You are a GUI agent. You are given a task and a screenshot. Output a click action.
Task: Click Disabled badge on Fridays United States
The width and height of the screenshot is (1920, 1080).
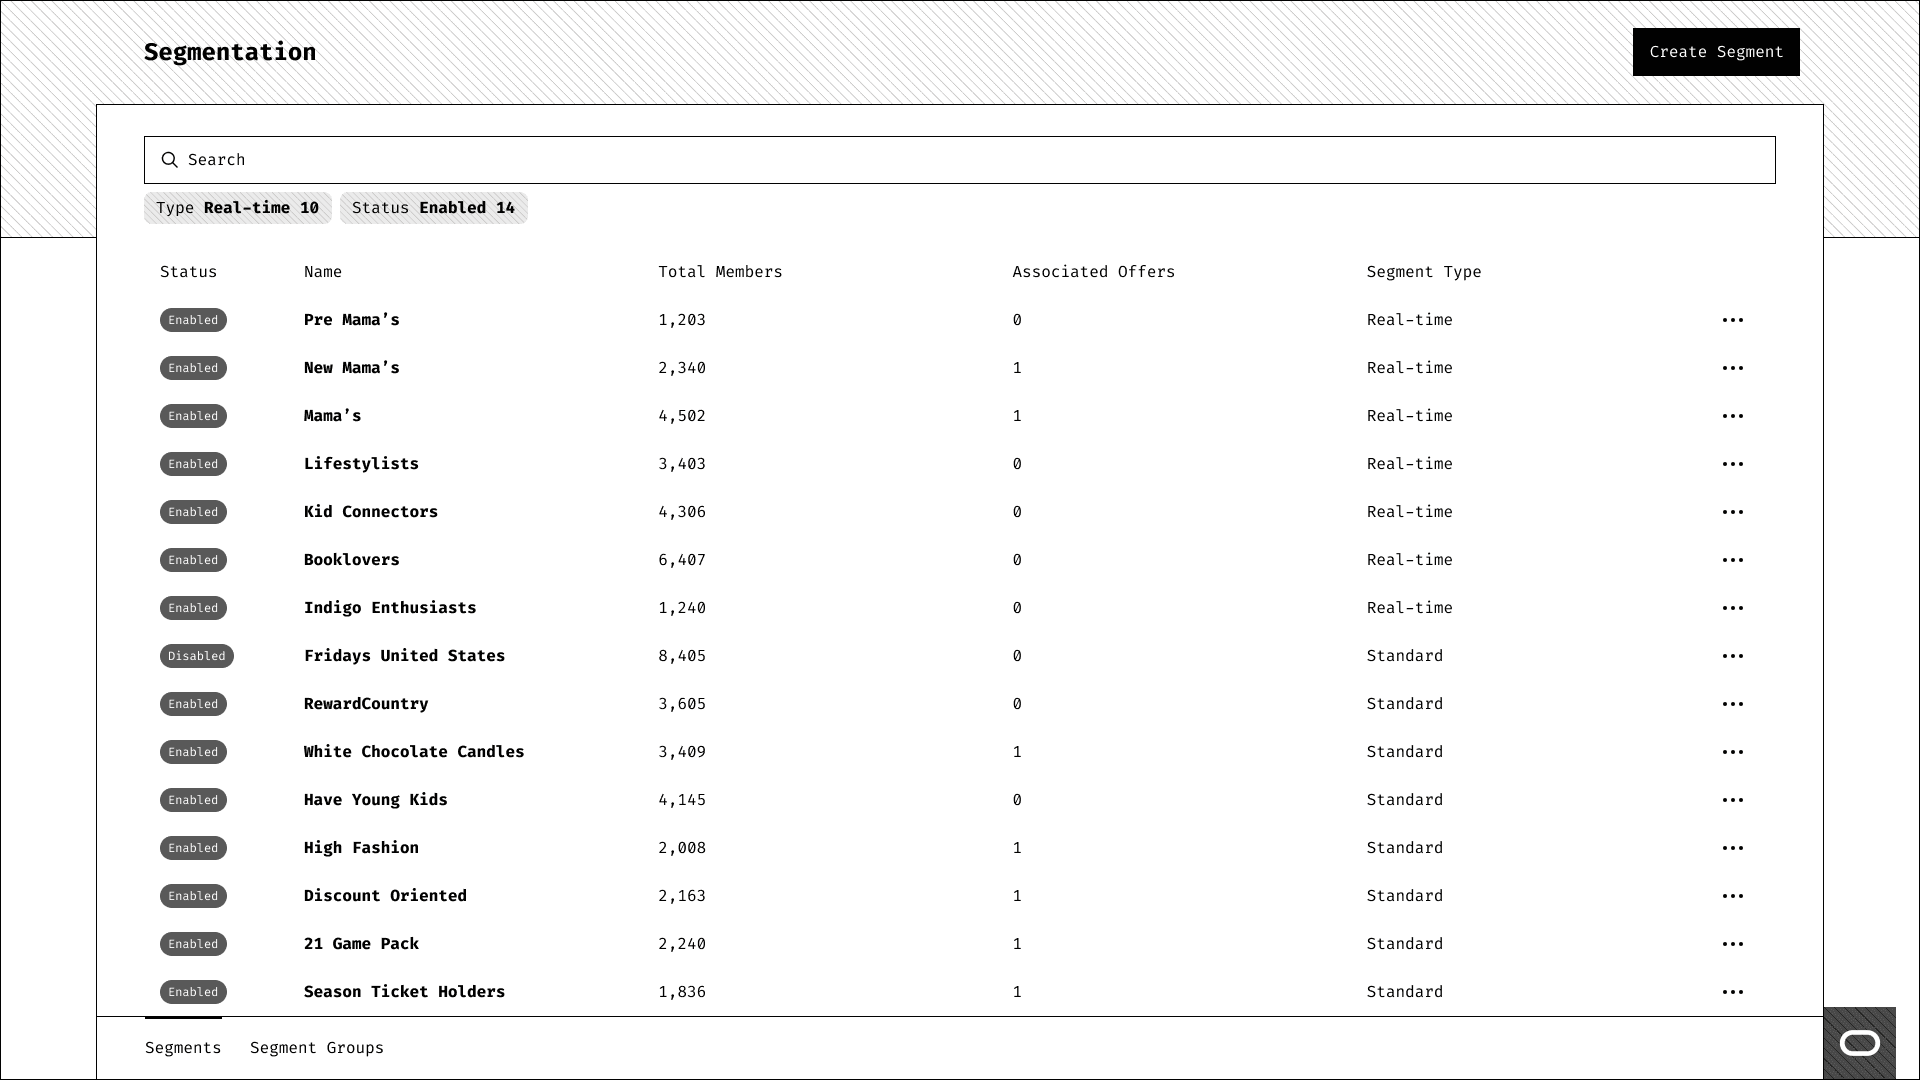pyautogui.click(x=196, y=656)
